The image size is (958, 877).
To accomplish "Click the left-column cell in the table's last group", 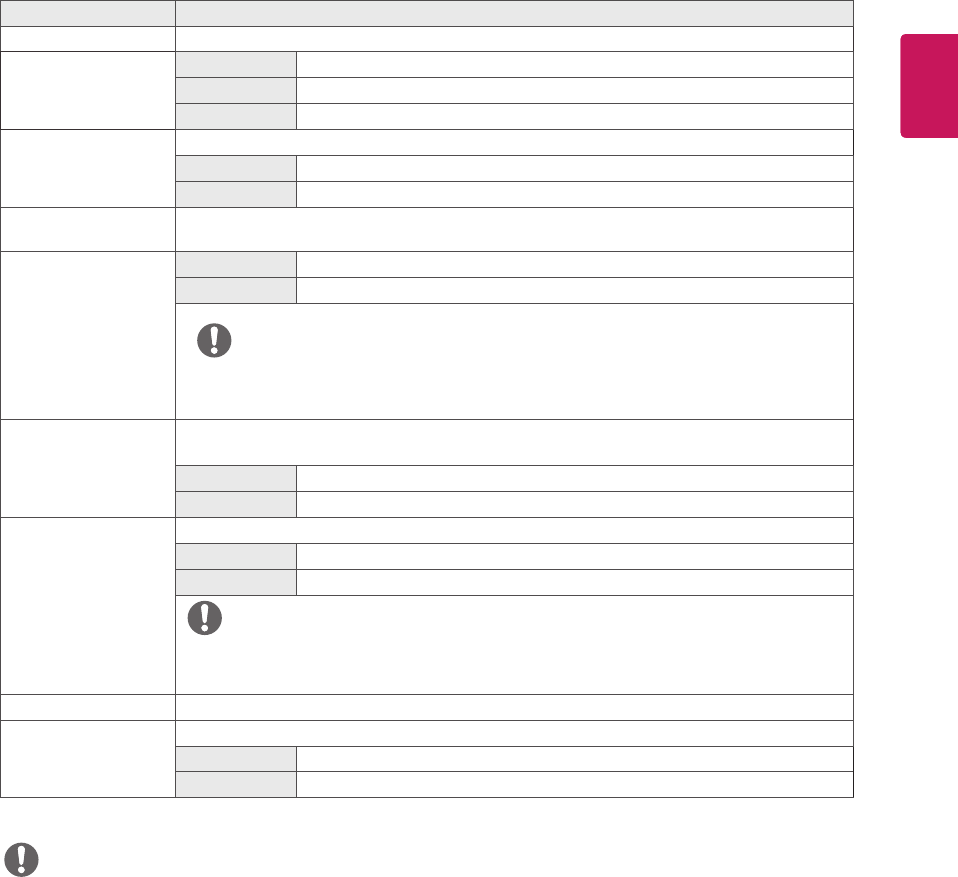I will tap(88, 758).
